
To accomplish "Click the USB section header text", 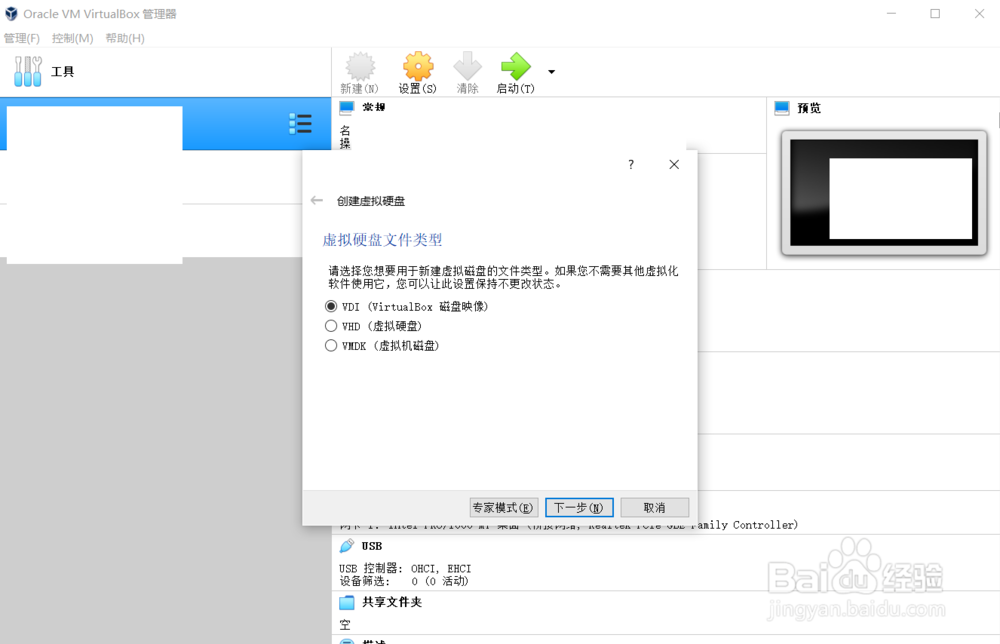I will (x=372, y=546).
